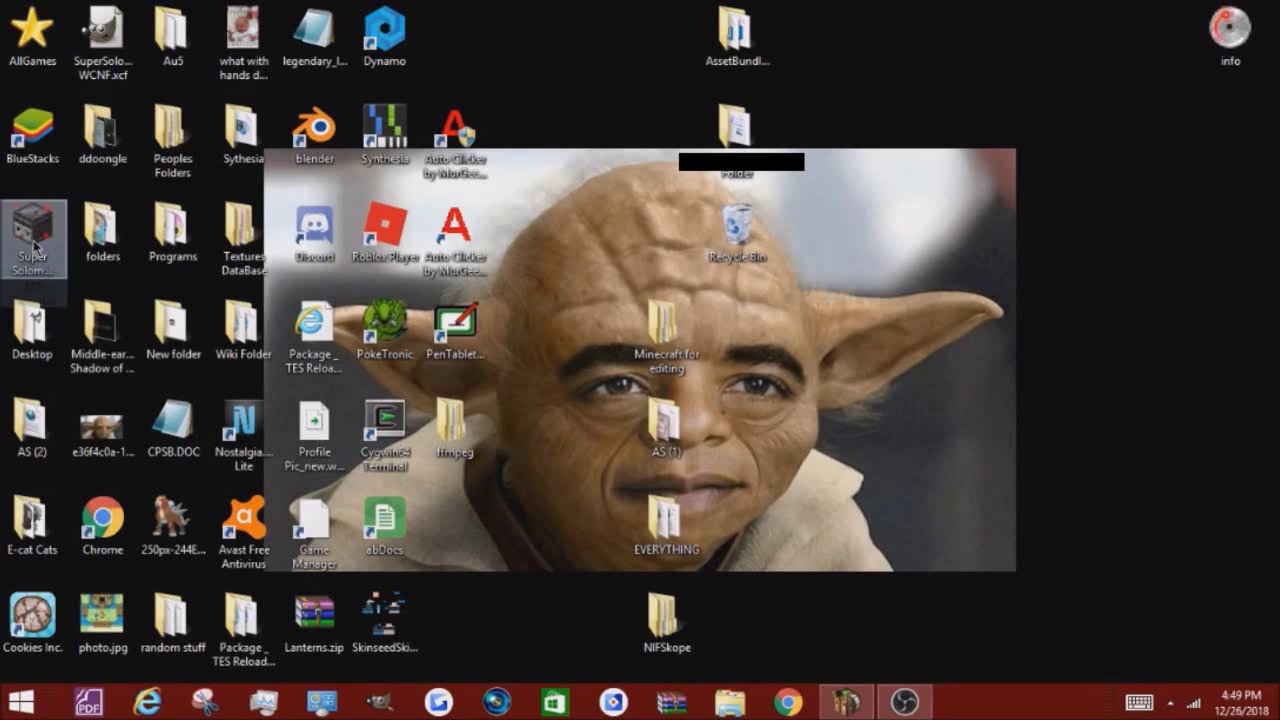The image size is (1280, 720).
Task: Show hidden system tray icons
Action: (x=1170, y=703)
